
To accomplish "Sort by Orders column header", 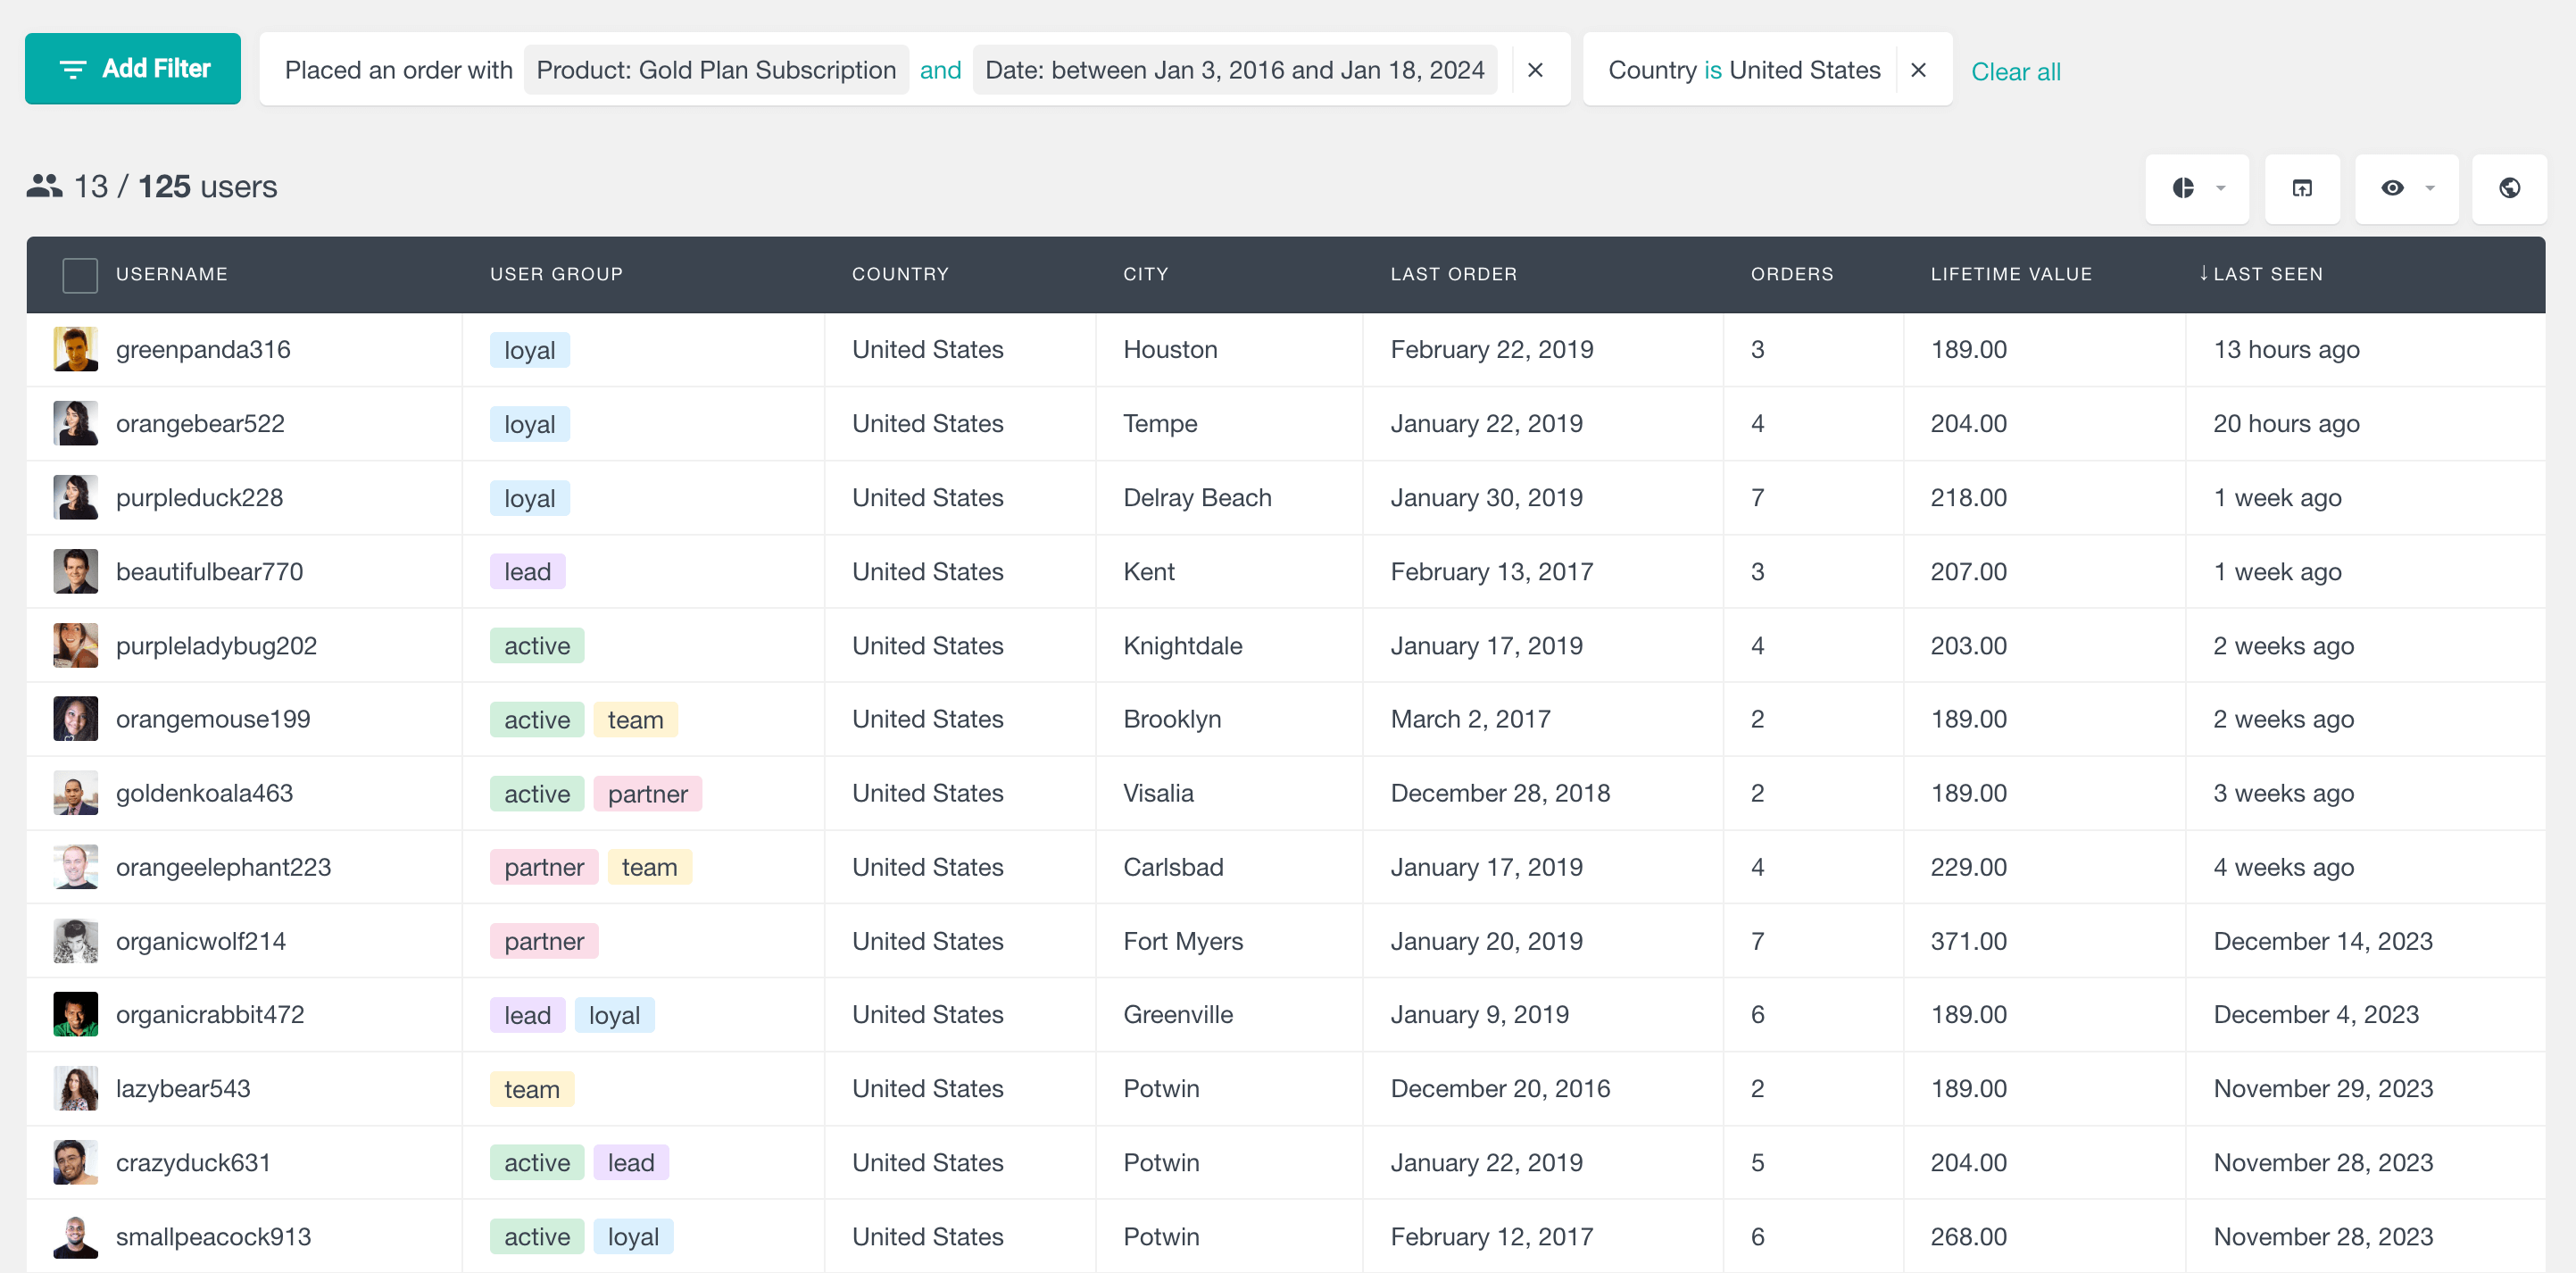I will (1791, 274).
